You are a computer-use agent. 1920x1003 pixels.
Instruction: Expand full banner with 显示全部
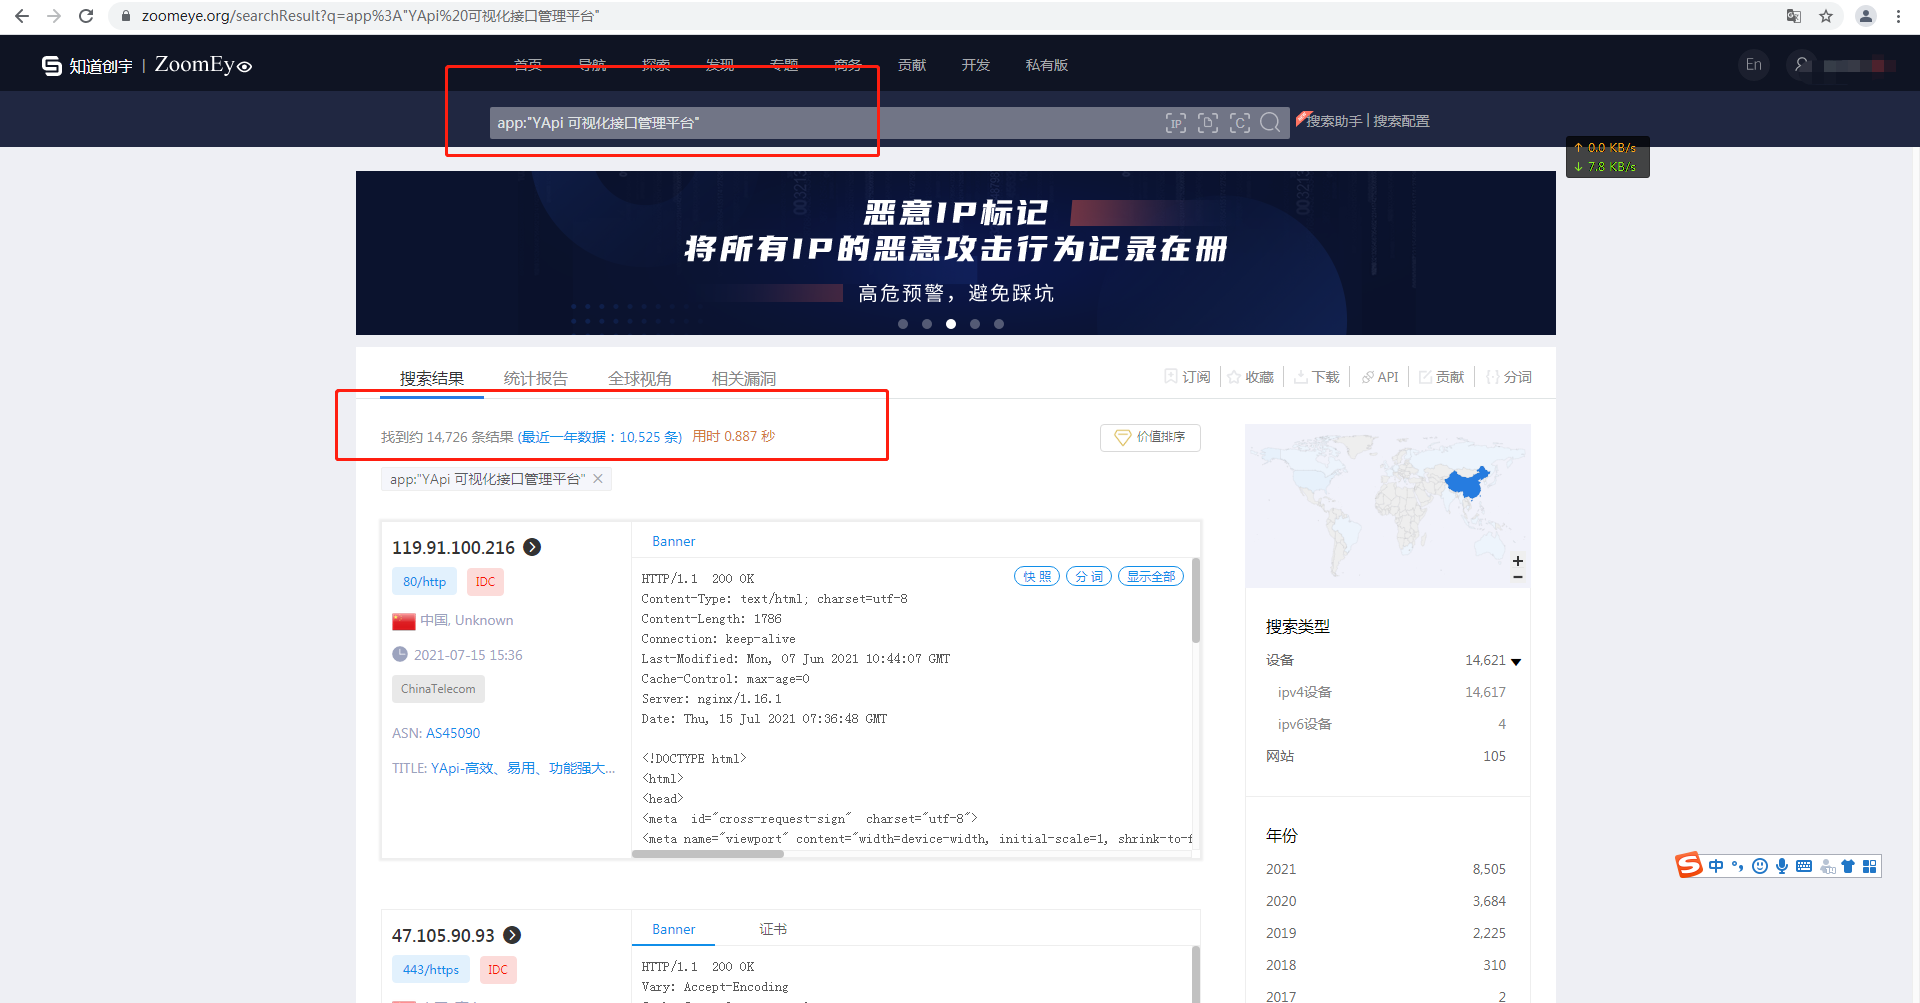click(x=1150, y=577)
